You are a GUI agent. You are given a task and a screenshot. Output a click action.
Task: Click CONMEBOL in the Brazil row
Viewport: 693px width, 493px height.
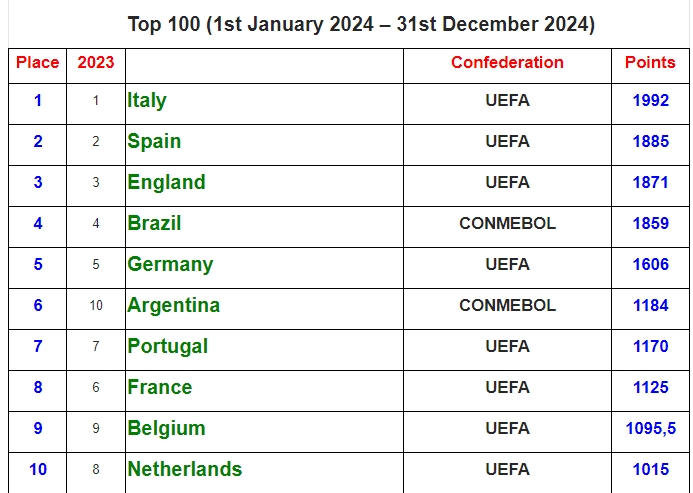point(507,224)
